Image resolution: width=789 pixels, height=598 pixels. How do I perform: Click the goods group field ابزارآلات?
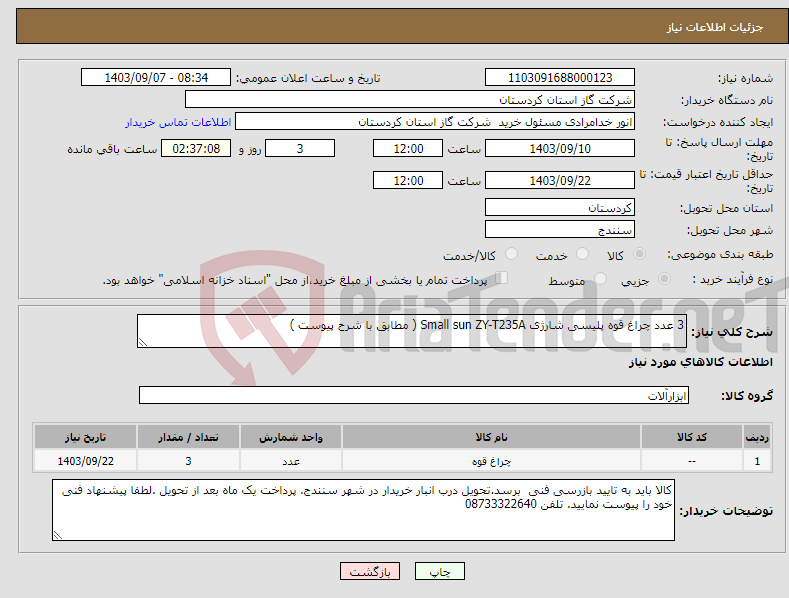click(x=414, y=395)
